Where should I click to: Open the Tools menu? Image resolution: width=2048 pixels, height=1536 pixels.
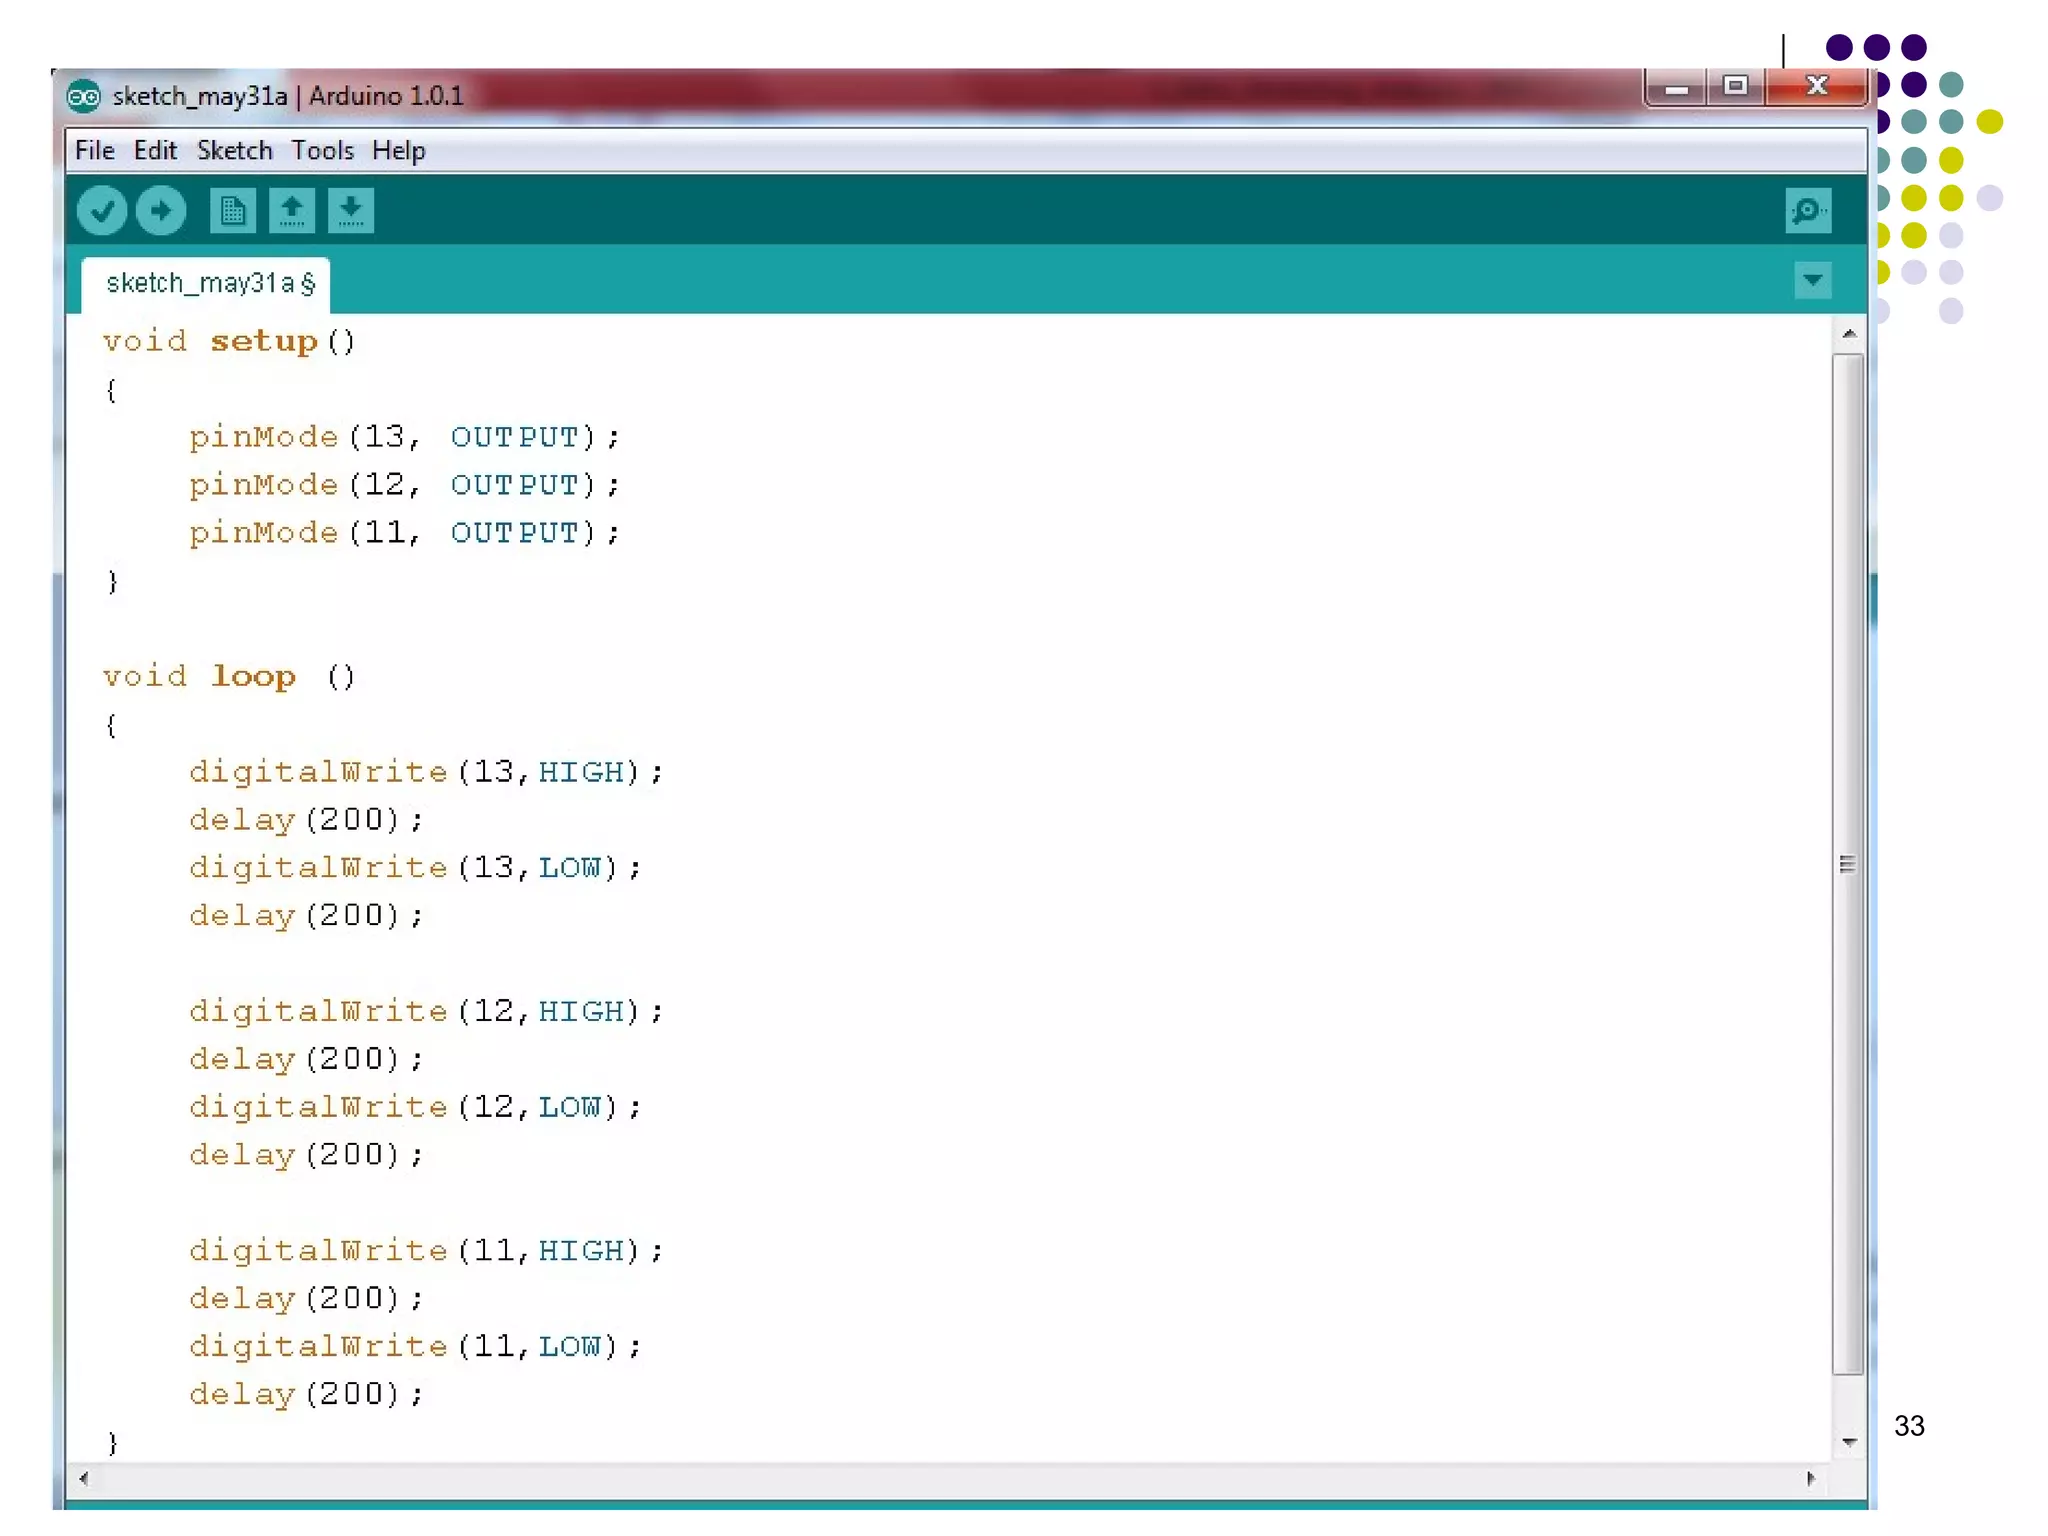(323, 151)
